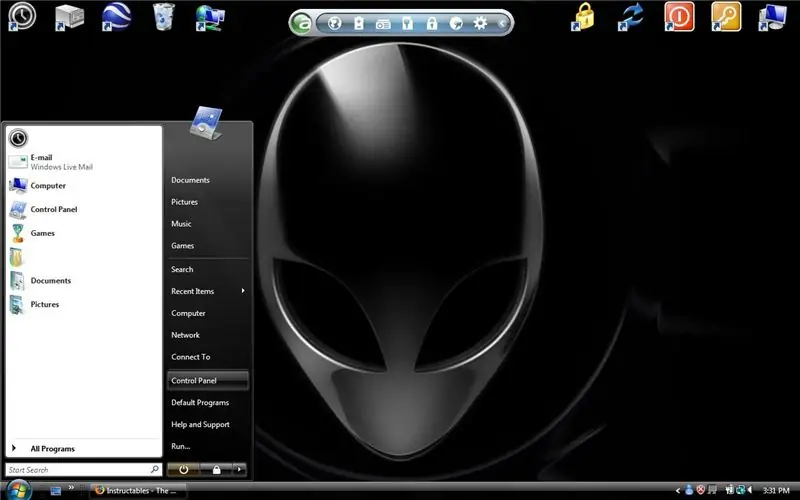The width and height of the screenshot is (800, 500).
Task: Click the red security shield tray icon
Action: pos(701,490)
